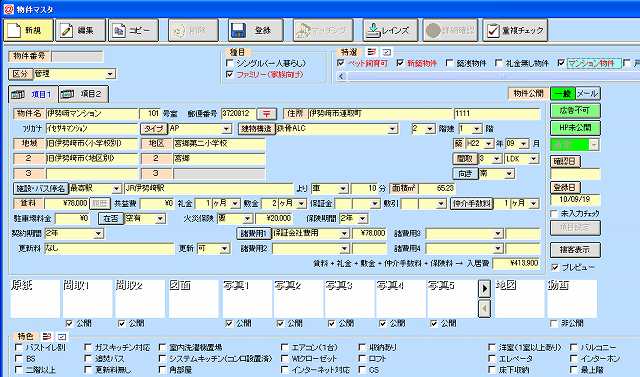Open the 区分 dropdown showing 管理
The height and width of the screenshot is (377, 640).
tap(75, 74)
